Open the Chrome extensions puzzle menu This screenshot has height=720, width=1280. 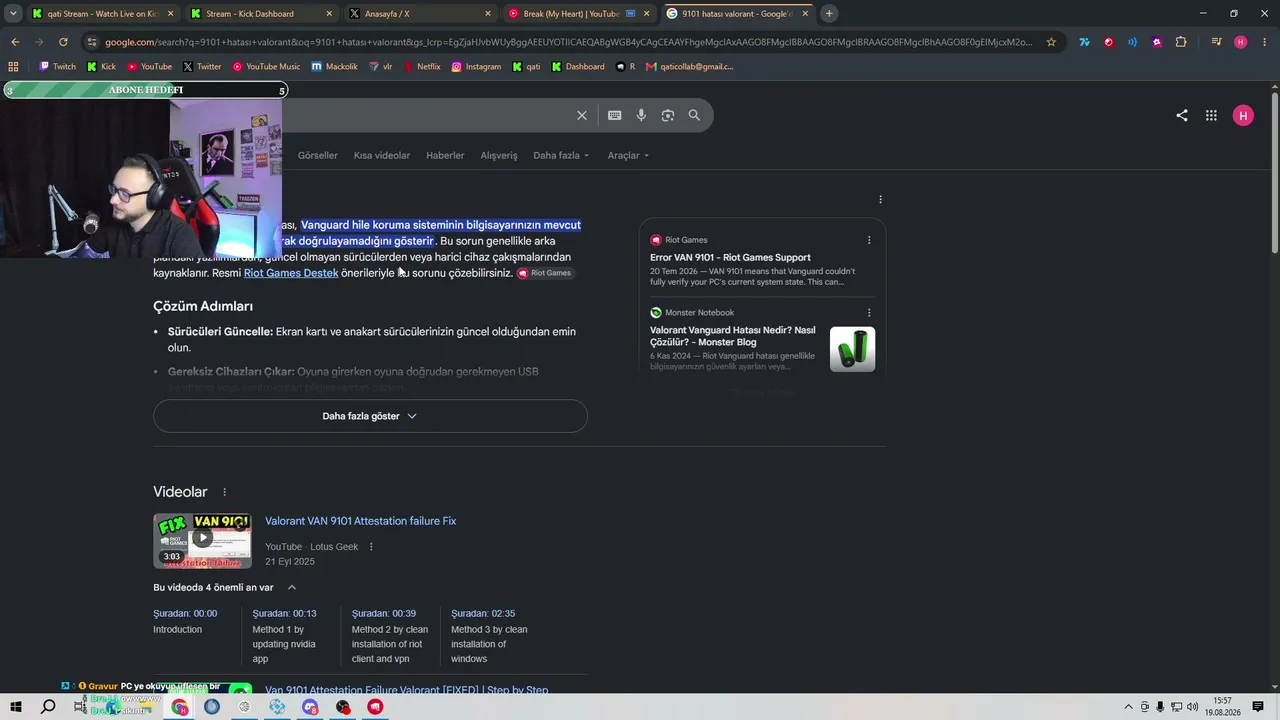coord(1181,42)
